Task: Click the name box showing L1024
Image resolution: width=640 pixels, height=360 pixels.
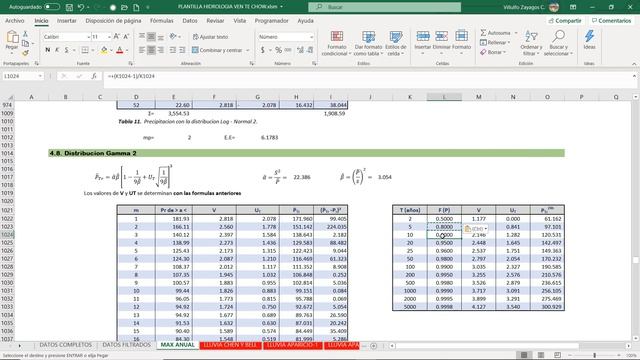Action: pos(22,76)
